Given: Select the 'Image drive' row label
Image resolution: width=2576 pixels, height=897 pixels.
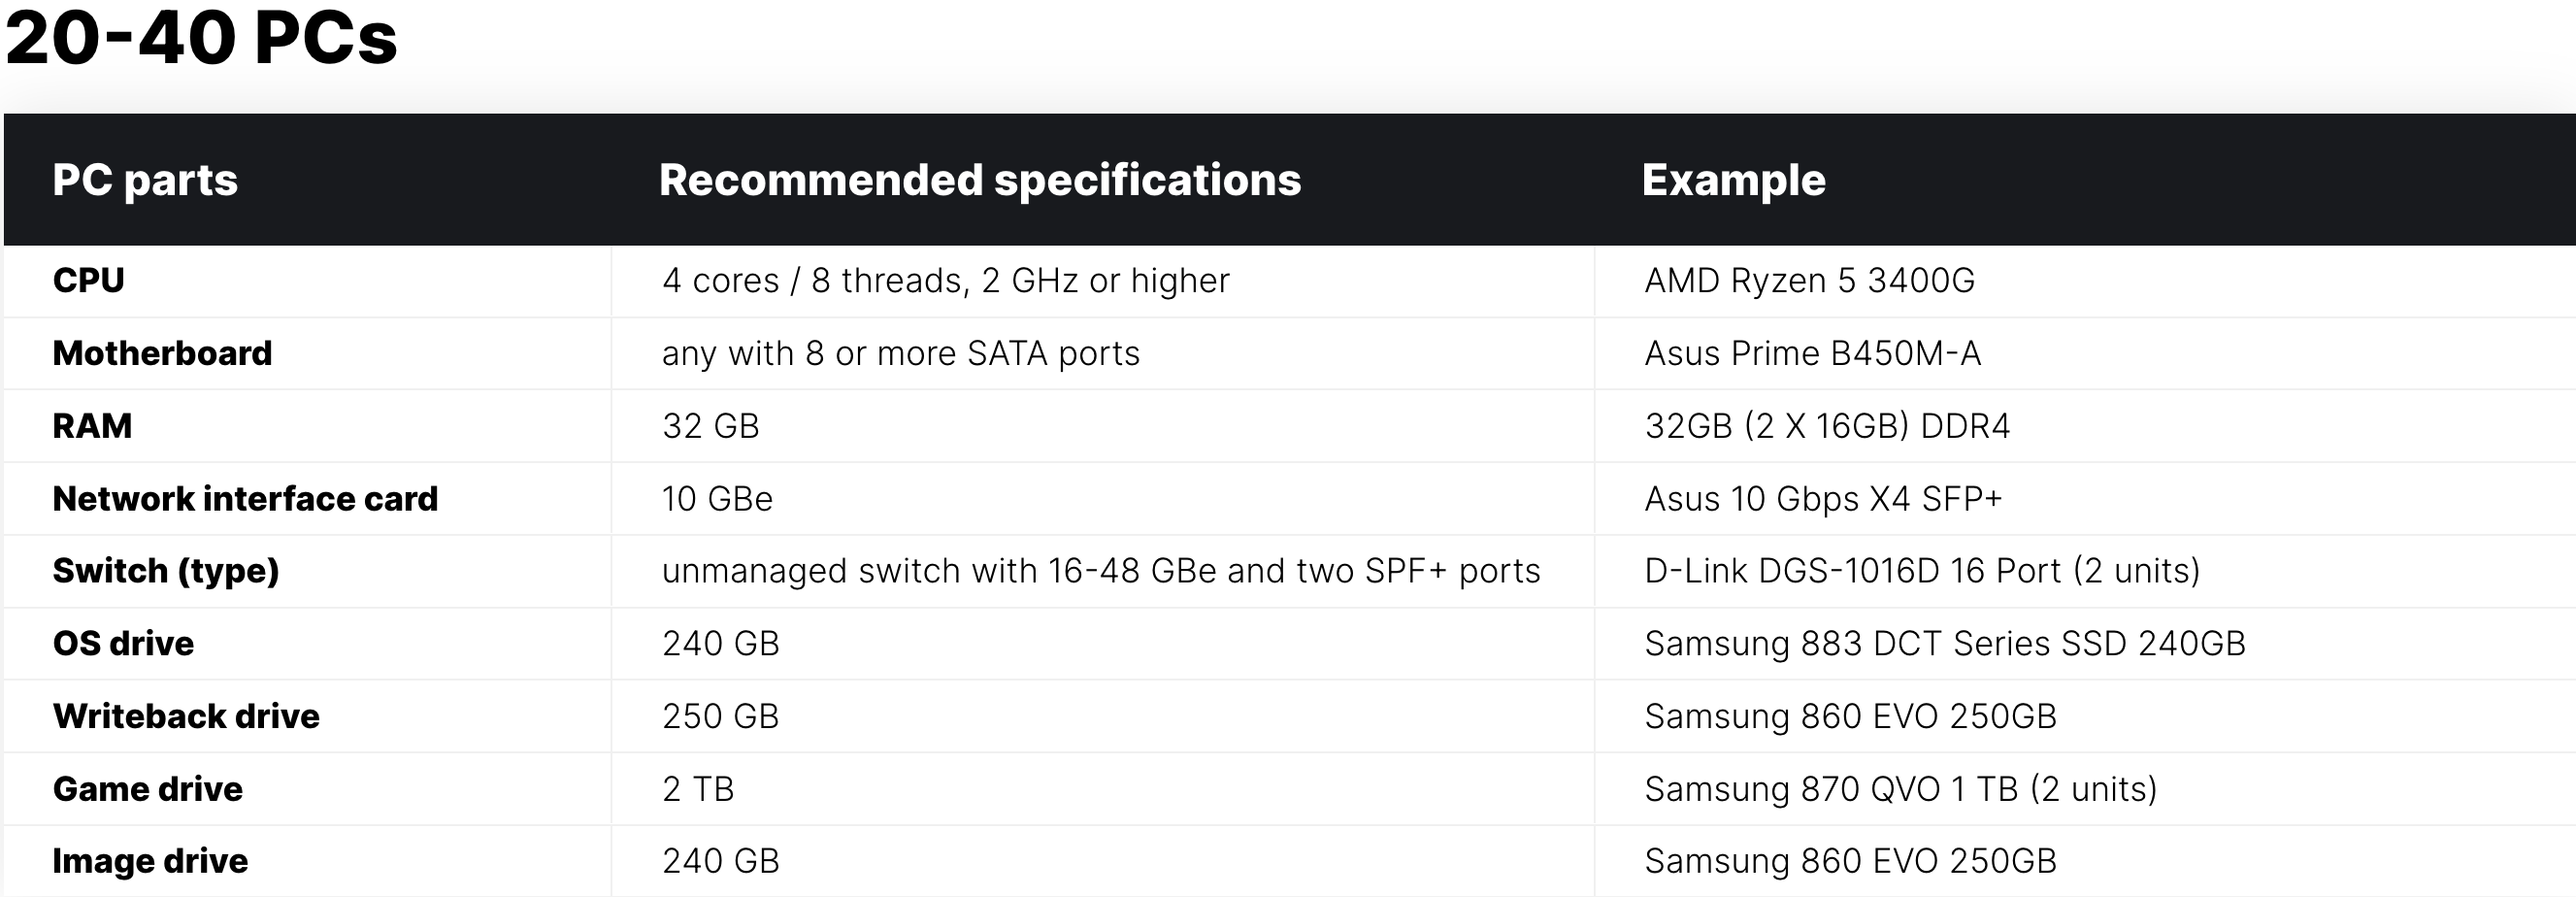Looking at the screenshot, I should [150, 861].
